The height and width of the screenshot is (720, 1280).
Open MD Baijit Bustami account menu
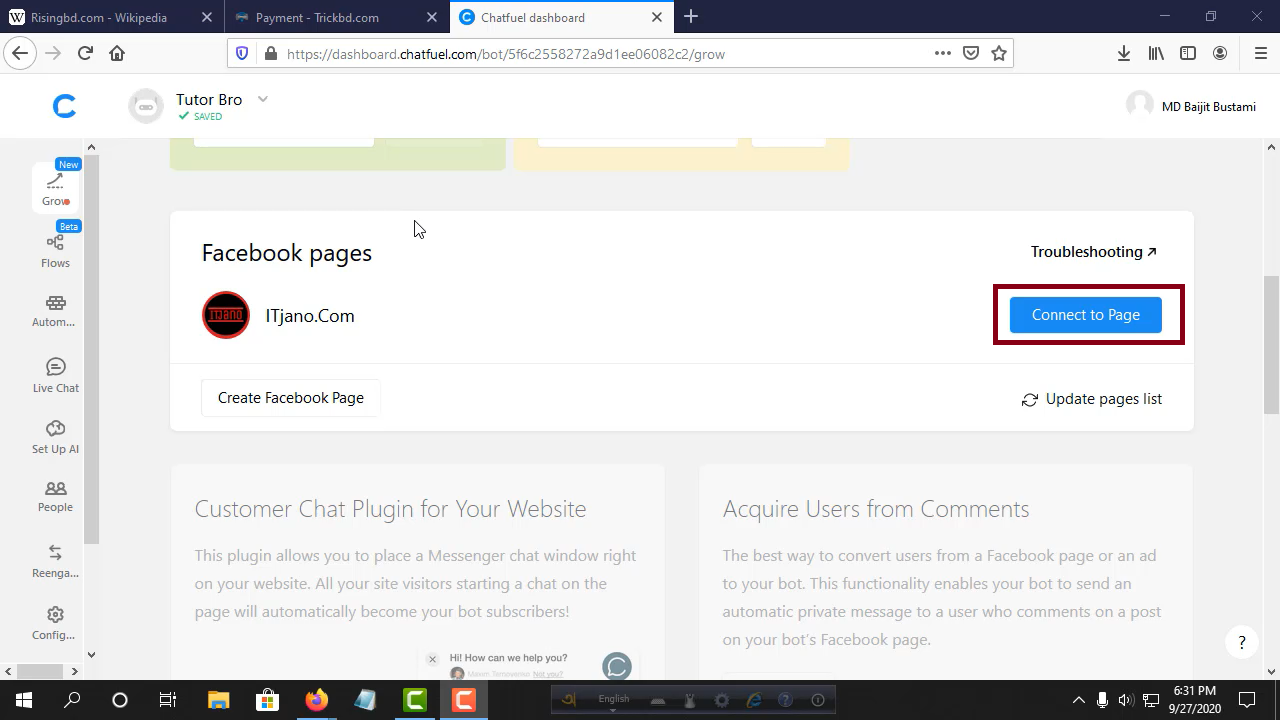1191,106
